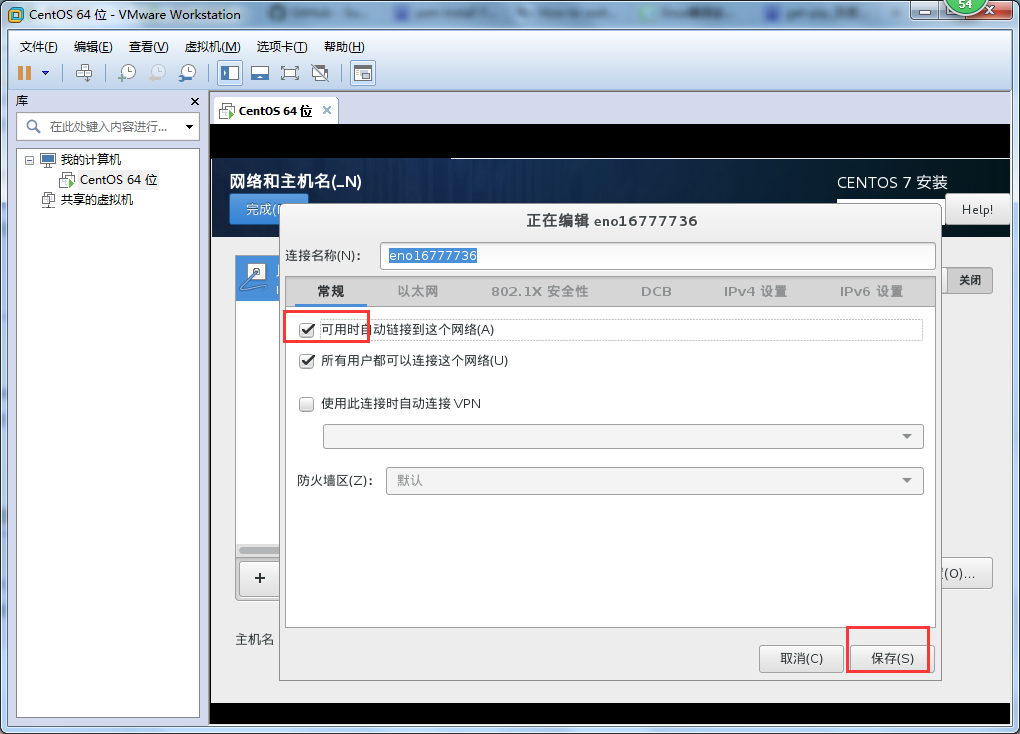Select 我的计算机 in the library tree

click(90, 160)
